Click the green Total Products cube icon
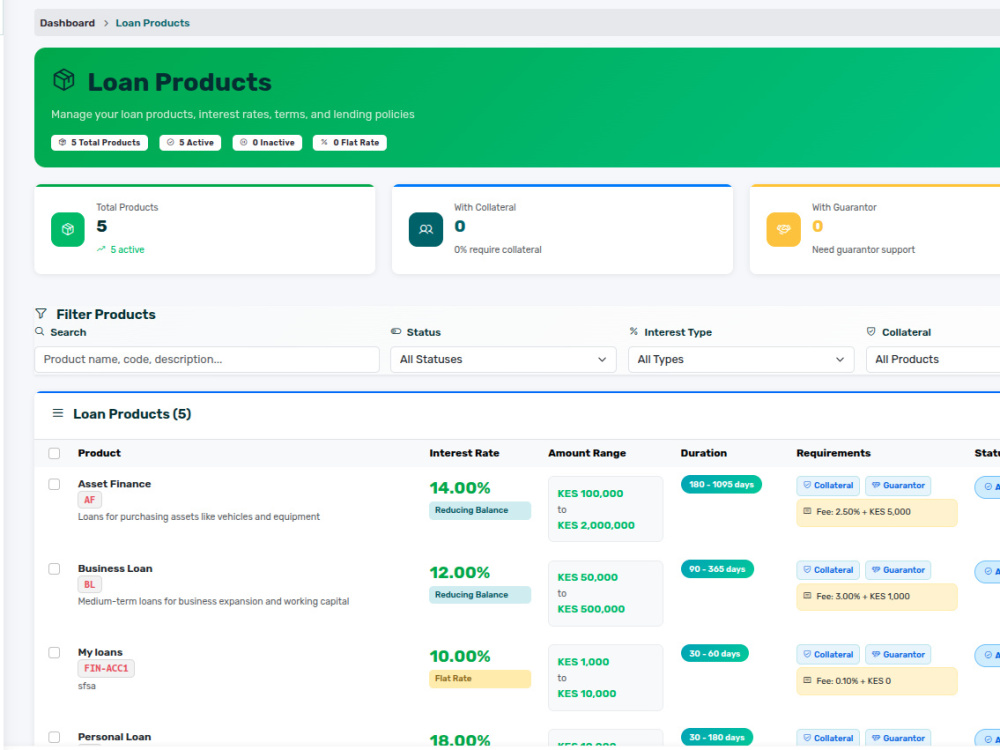Viewport: 1000px width, 750px height. [x=68, y=229]
